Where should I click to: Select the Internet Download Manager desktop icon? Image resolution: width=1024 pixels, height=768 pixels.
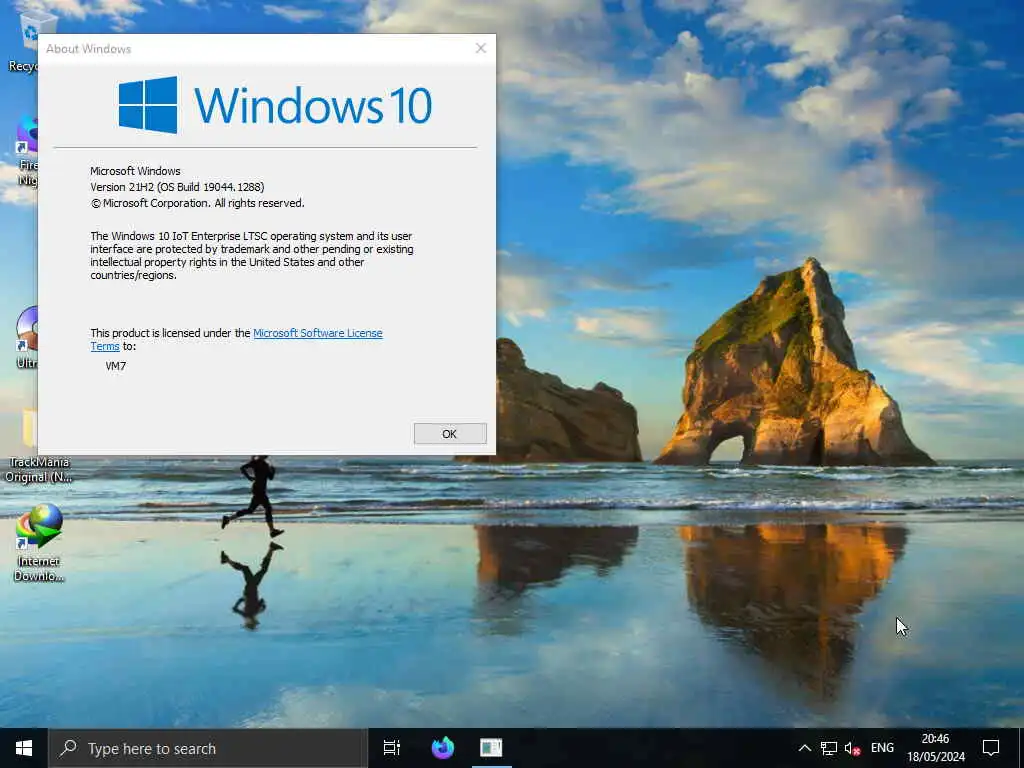(39, 543)
